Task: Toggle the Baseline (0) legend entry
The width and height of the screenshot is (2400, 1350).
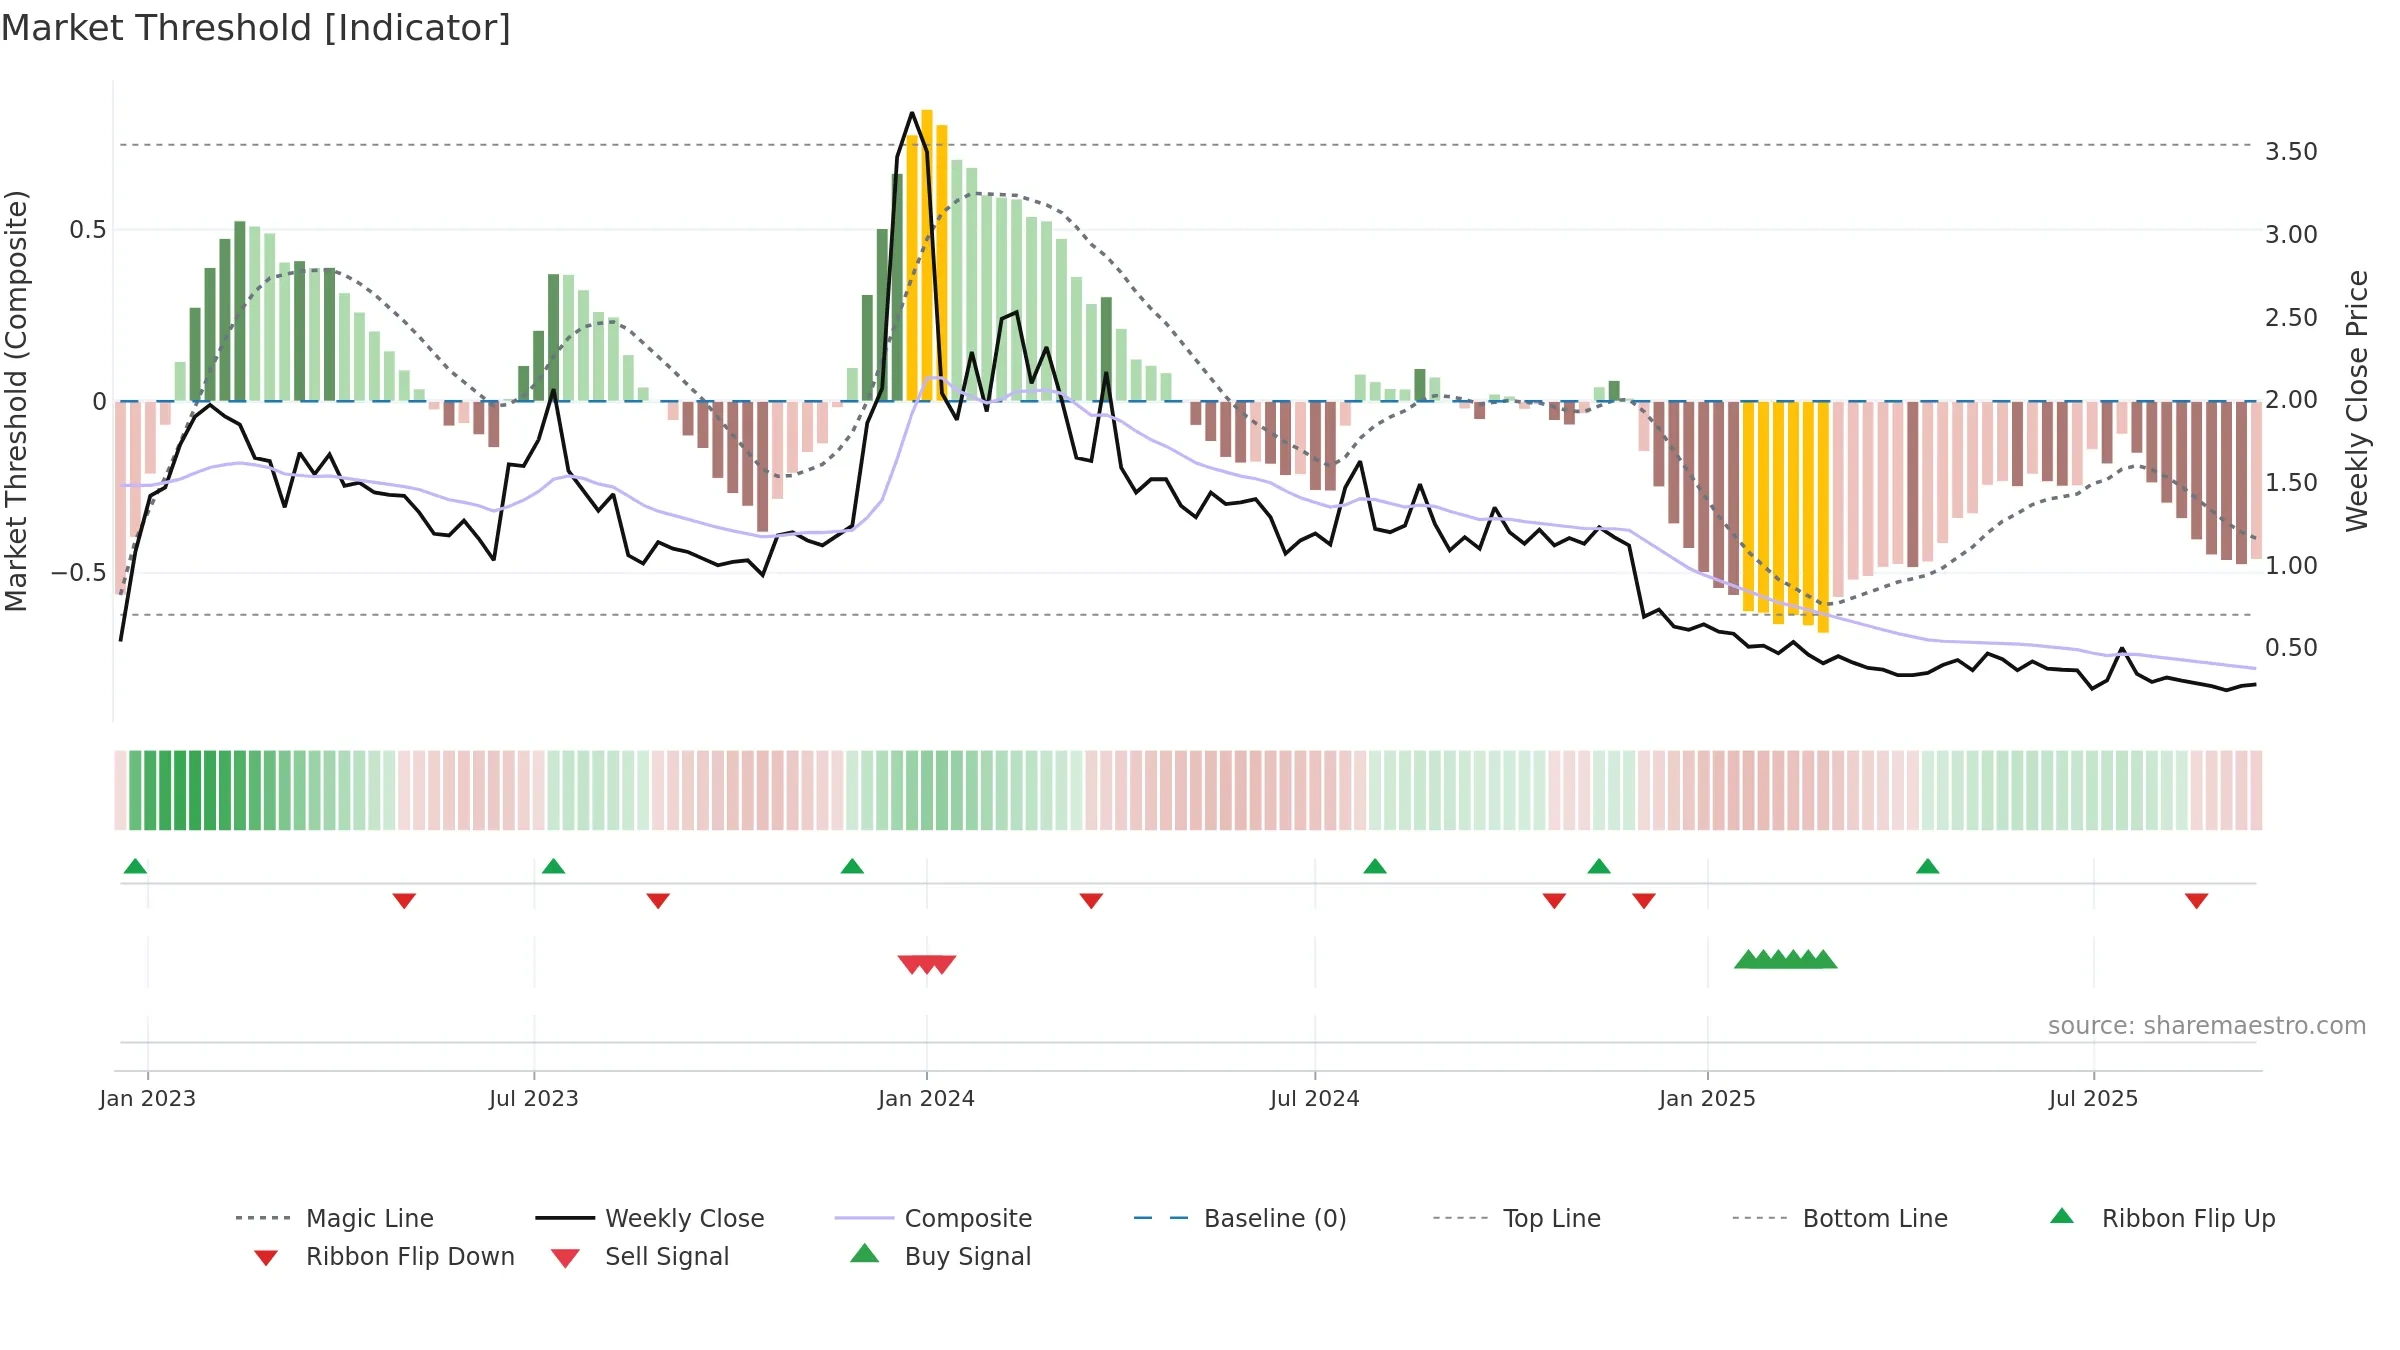Action: pyautogui.click(x=1240, y=1218)
